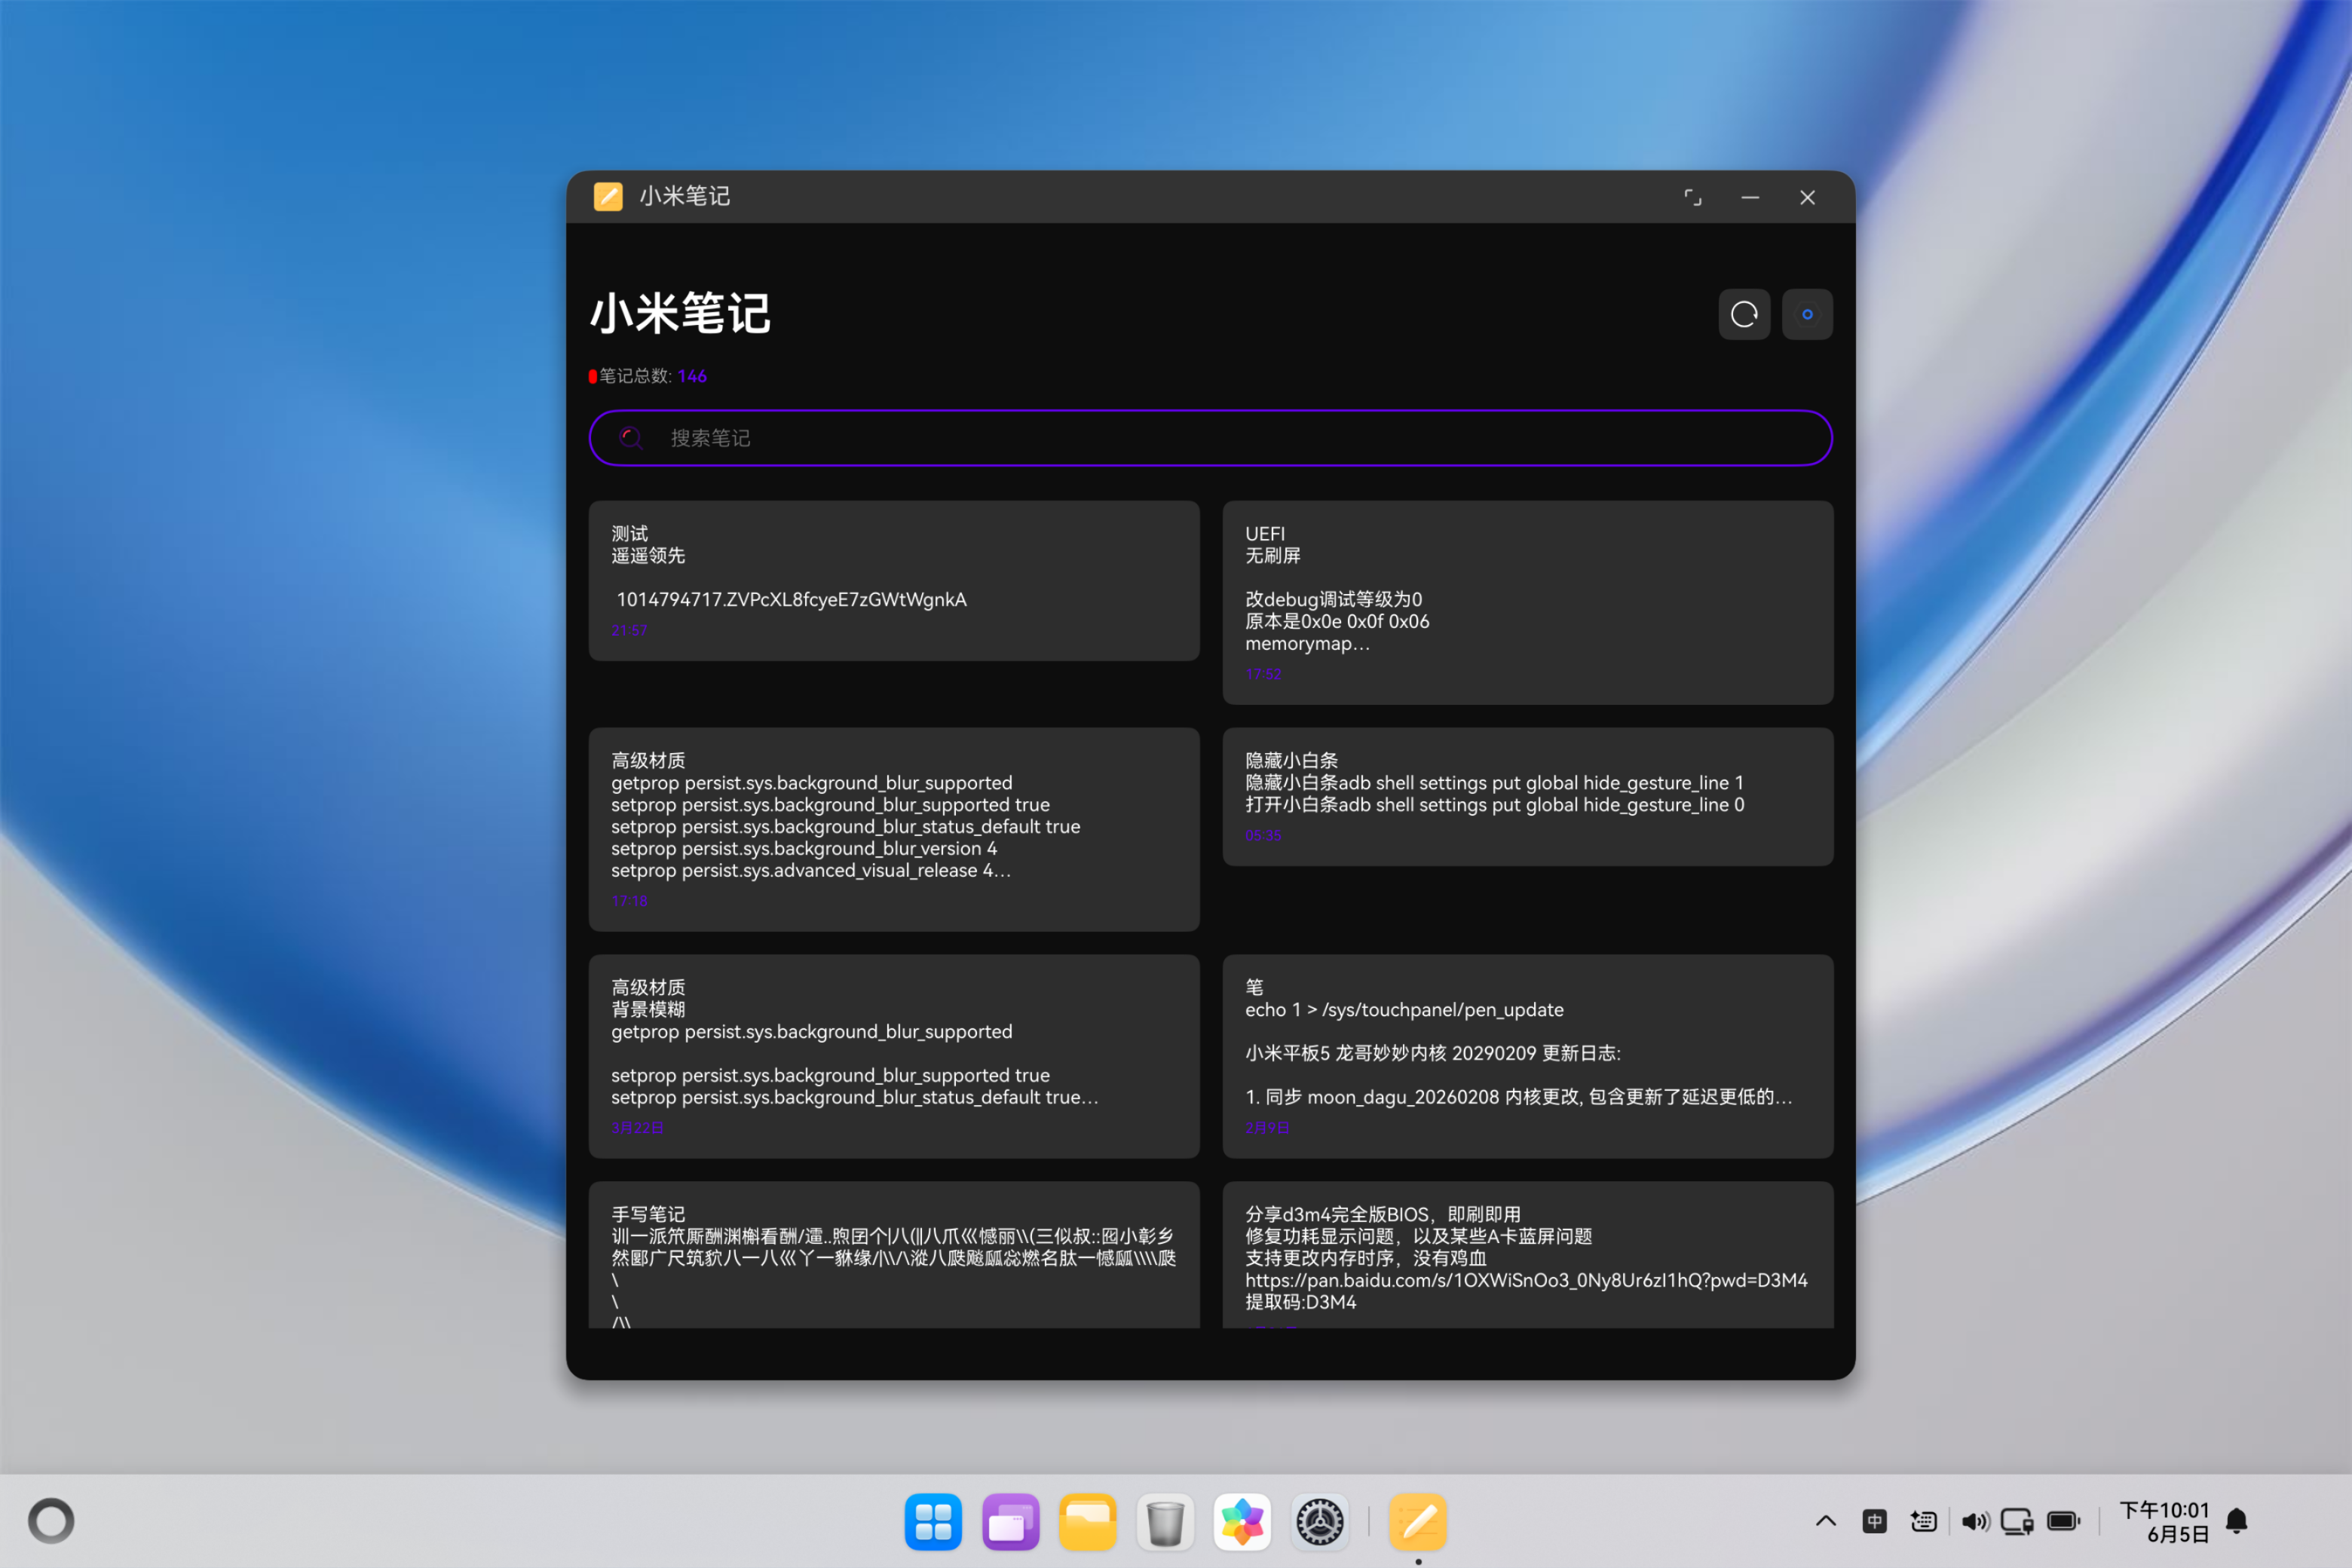The image size is (2352, 1568).
Task: Click the large 小米笔记 heading
Action: click(680, 313)
